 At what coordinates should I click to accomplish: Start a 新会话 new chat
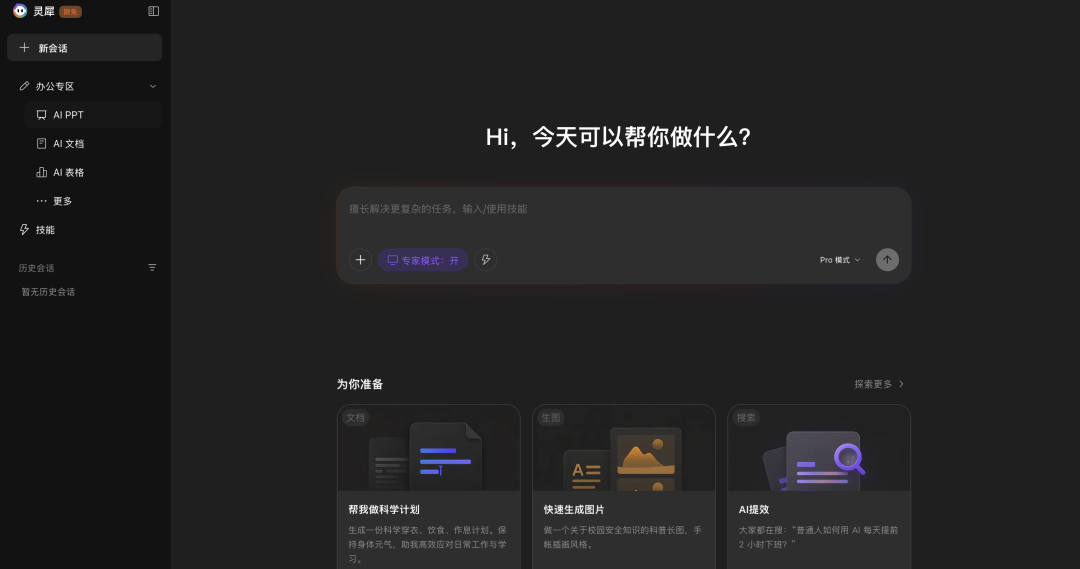[85, 48]
